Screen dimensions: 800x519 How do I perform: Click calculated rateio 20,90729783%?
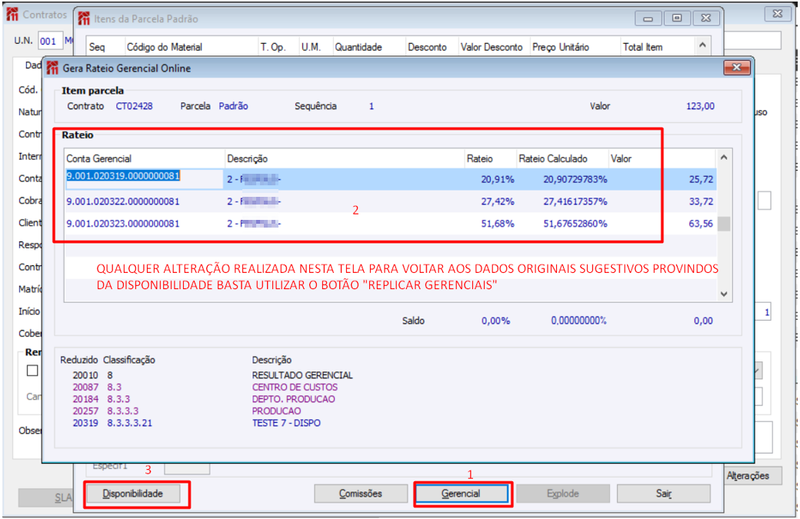pos(575,180)
